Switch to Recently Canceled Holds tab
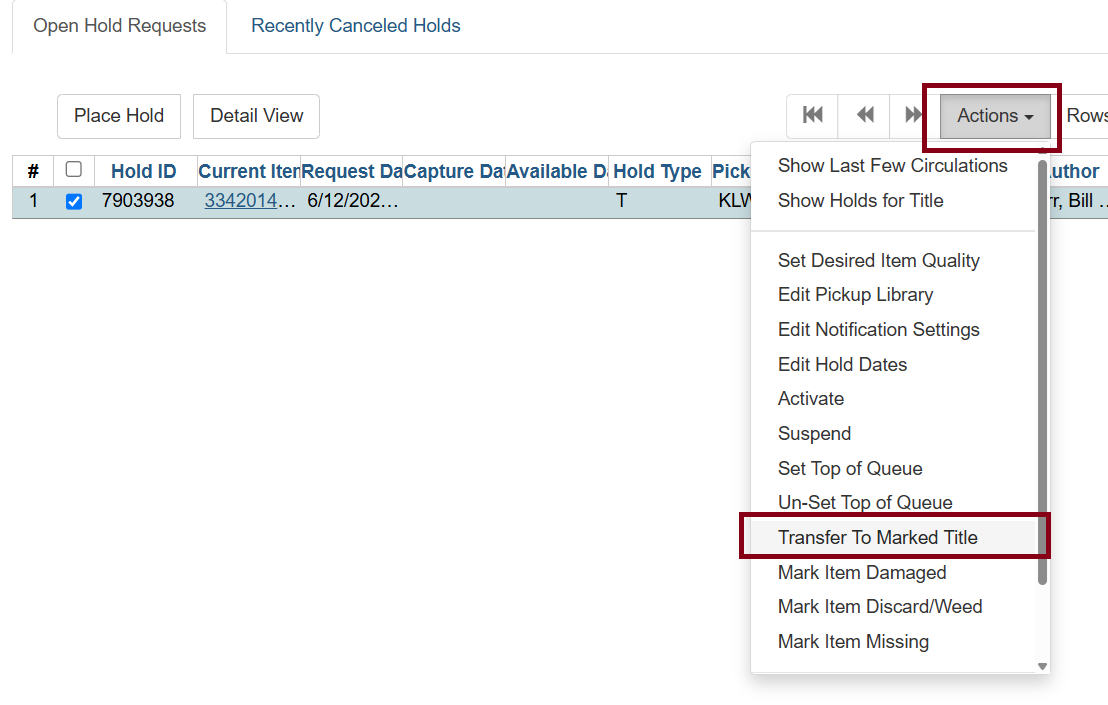Screen dimensions: 1108x705 point(355,26)
